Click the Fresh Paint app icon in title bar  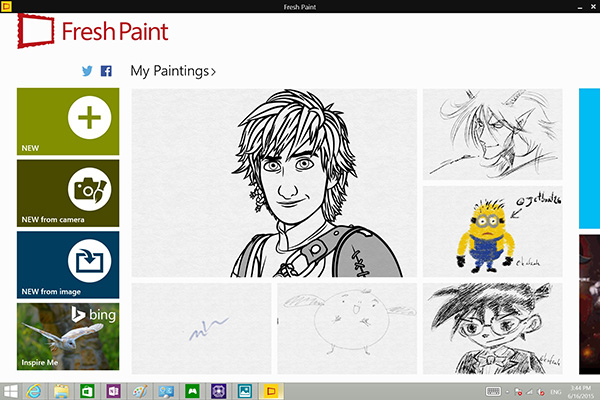pos(6,6)
